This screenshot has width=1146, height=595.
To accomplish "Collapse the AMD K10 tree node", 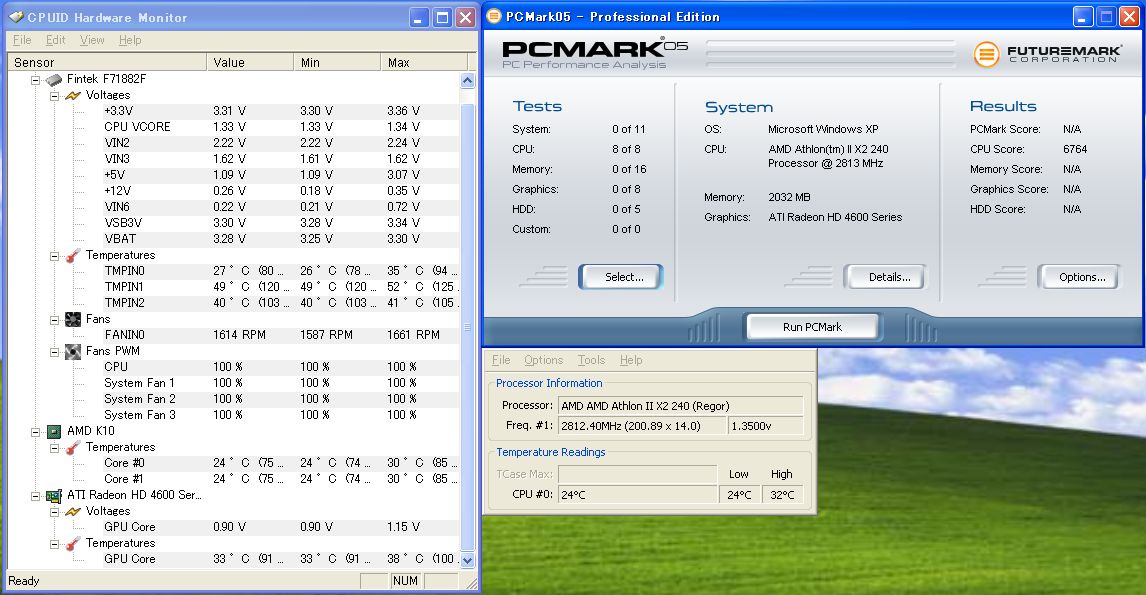I will pyautogui.click(x=36, y=431).
